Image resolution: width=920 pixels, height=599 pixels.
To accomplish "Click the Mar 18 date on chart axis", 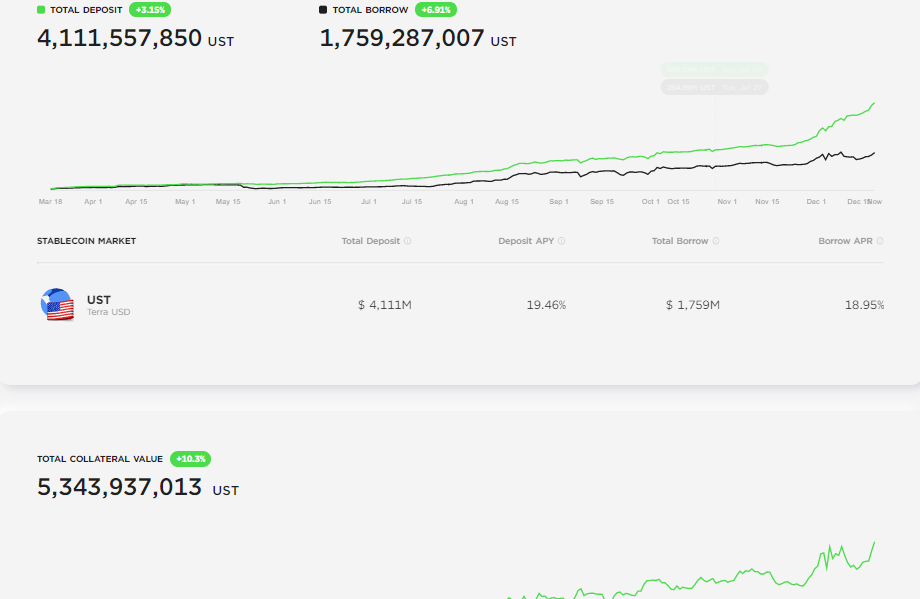I will 51,202.
